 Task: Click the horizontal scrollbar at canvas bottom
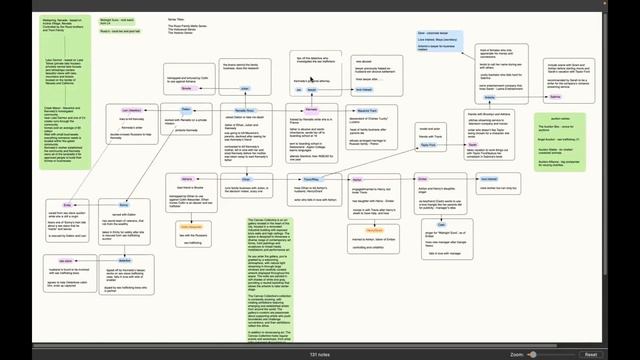[x=295, y=345]
